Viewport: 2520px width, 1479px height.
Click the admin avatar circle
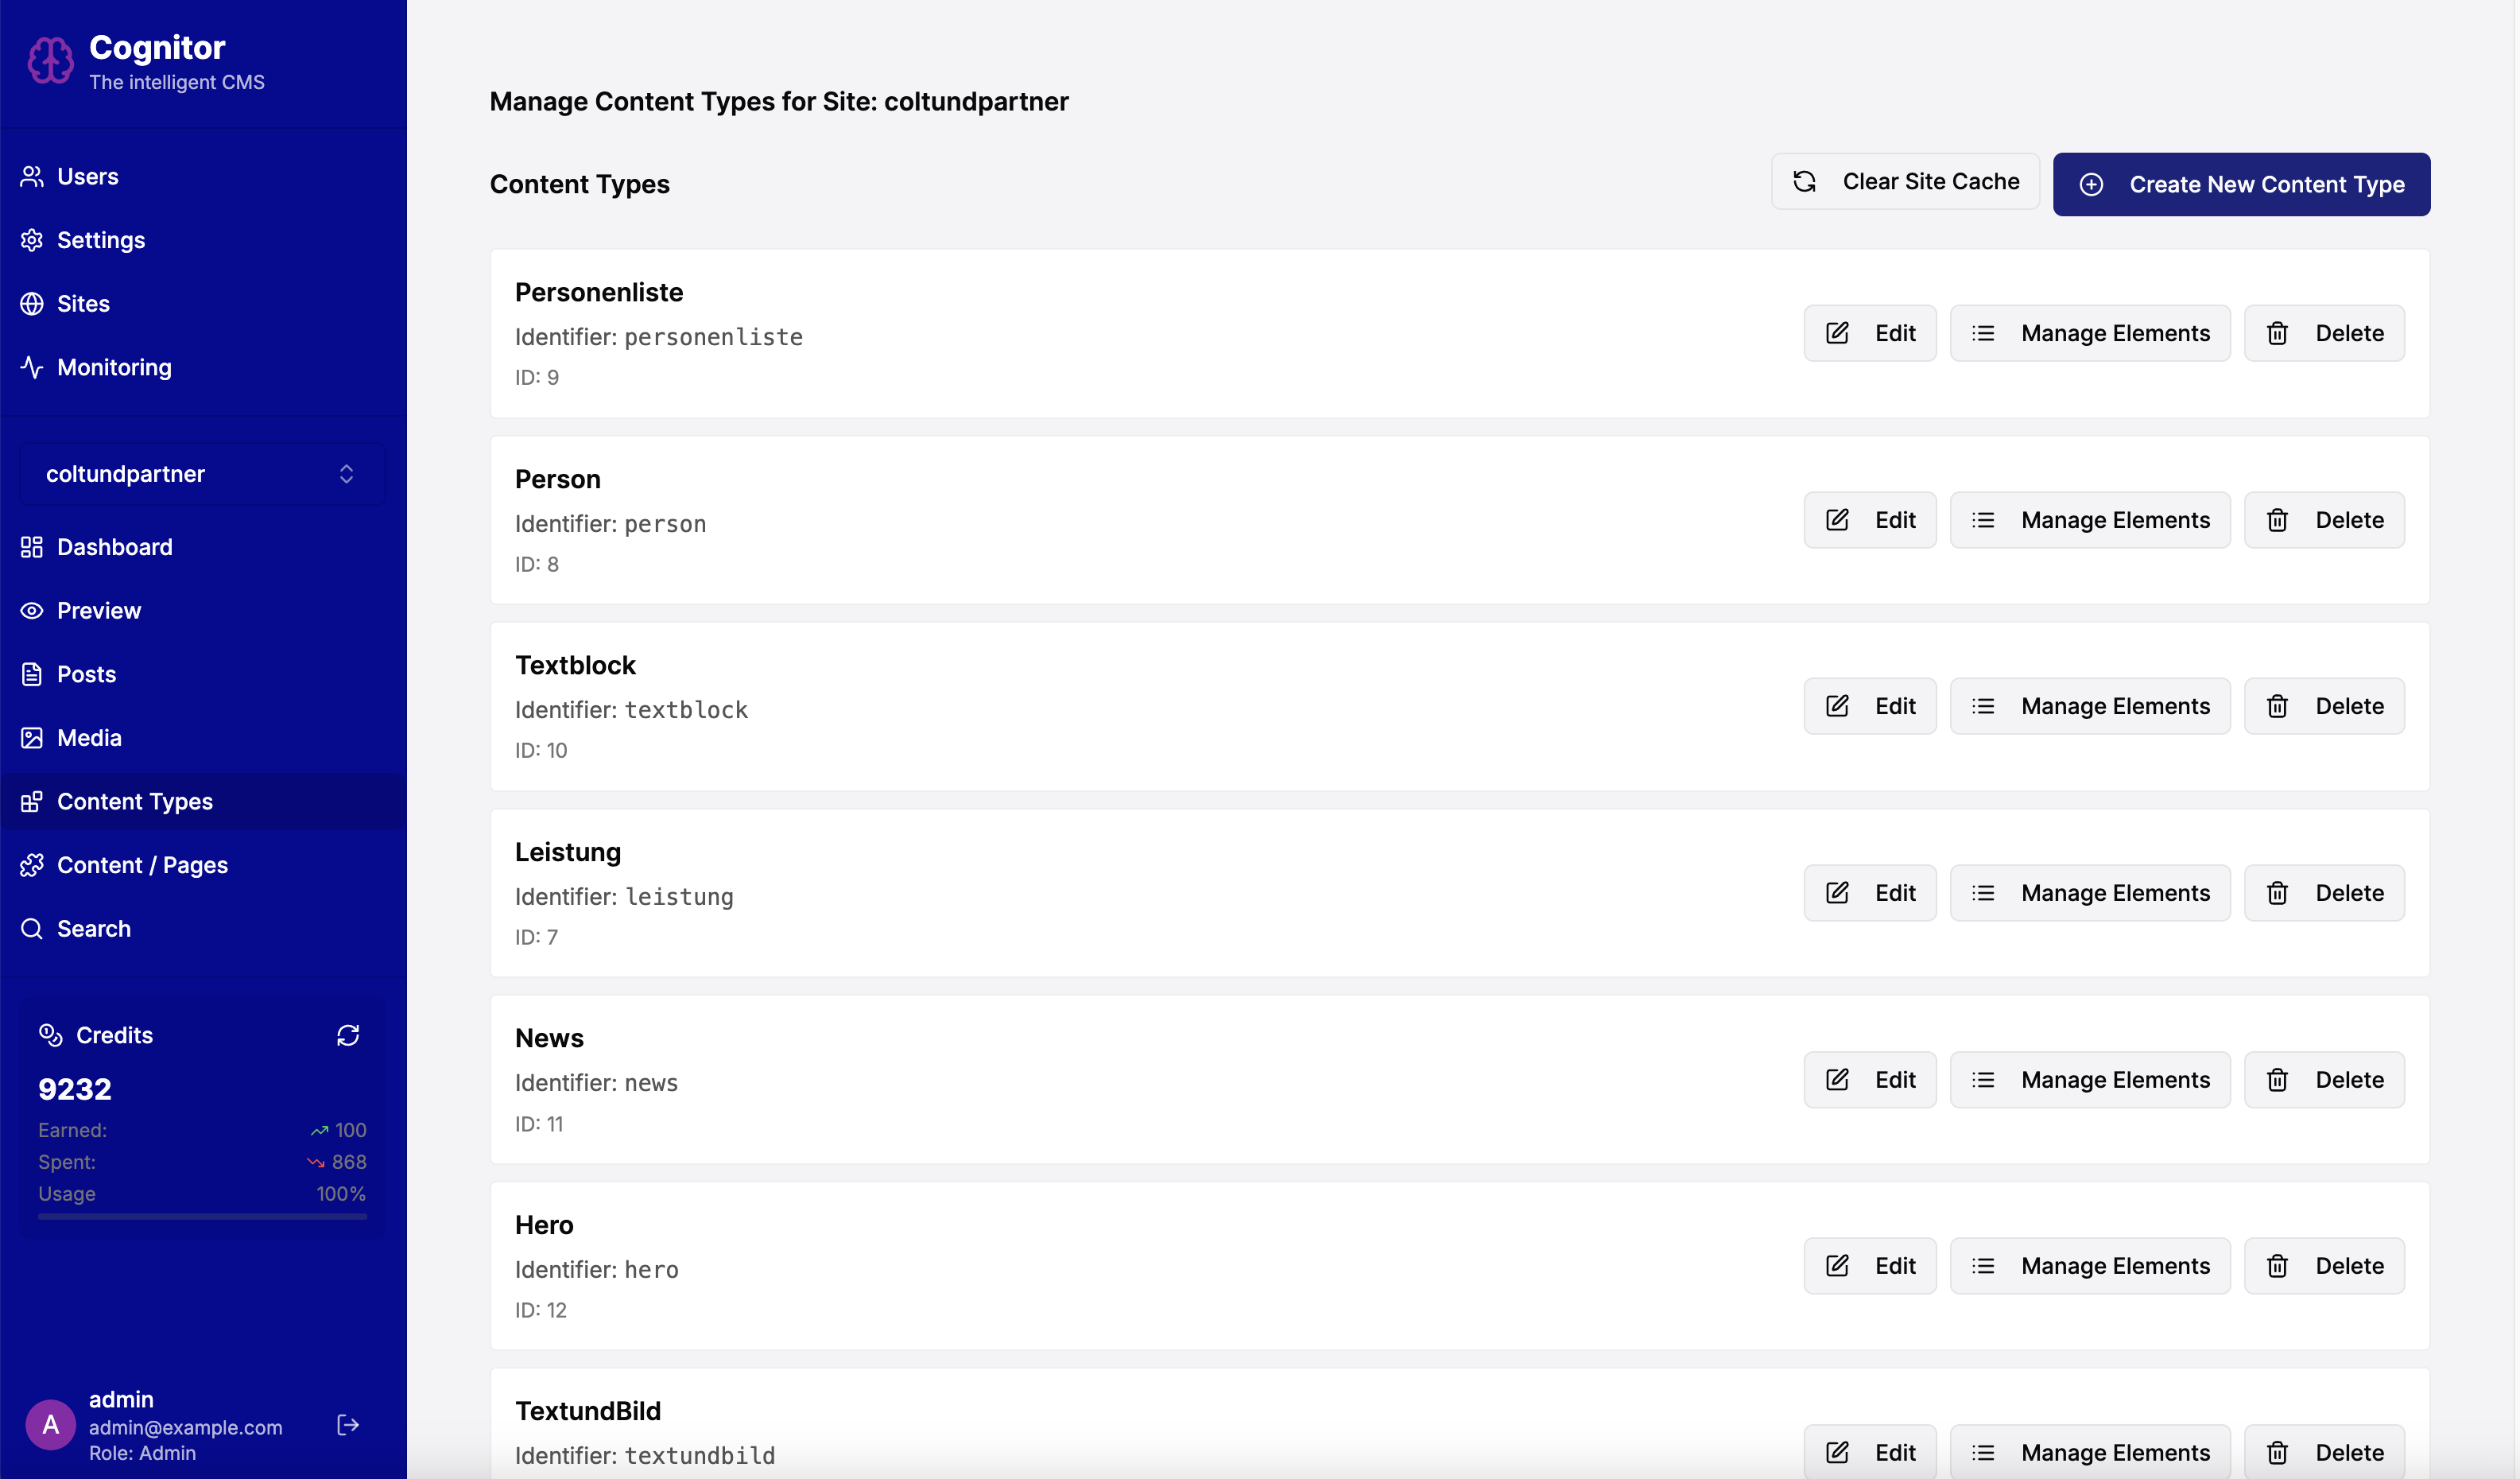click(50, 1424)
